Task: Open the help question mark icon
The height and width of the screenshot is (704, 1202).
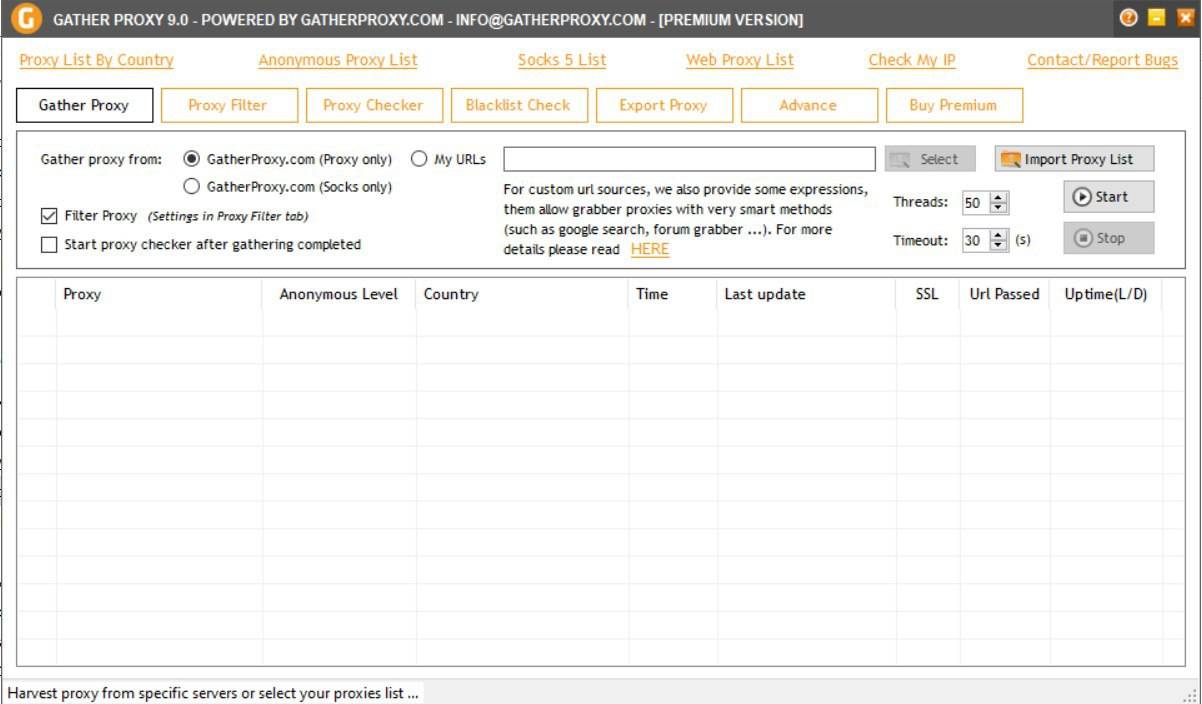Action: coord(1129,18)
